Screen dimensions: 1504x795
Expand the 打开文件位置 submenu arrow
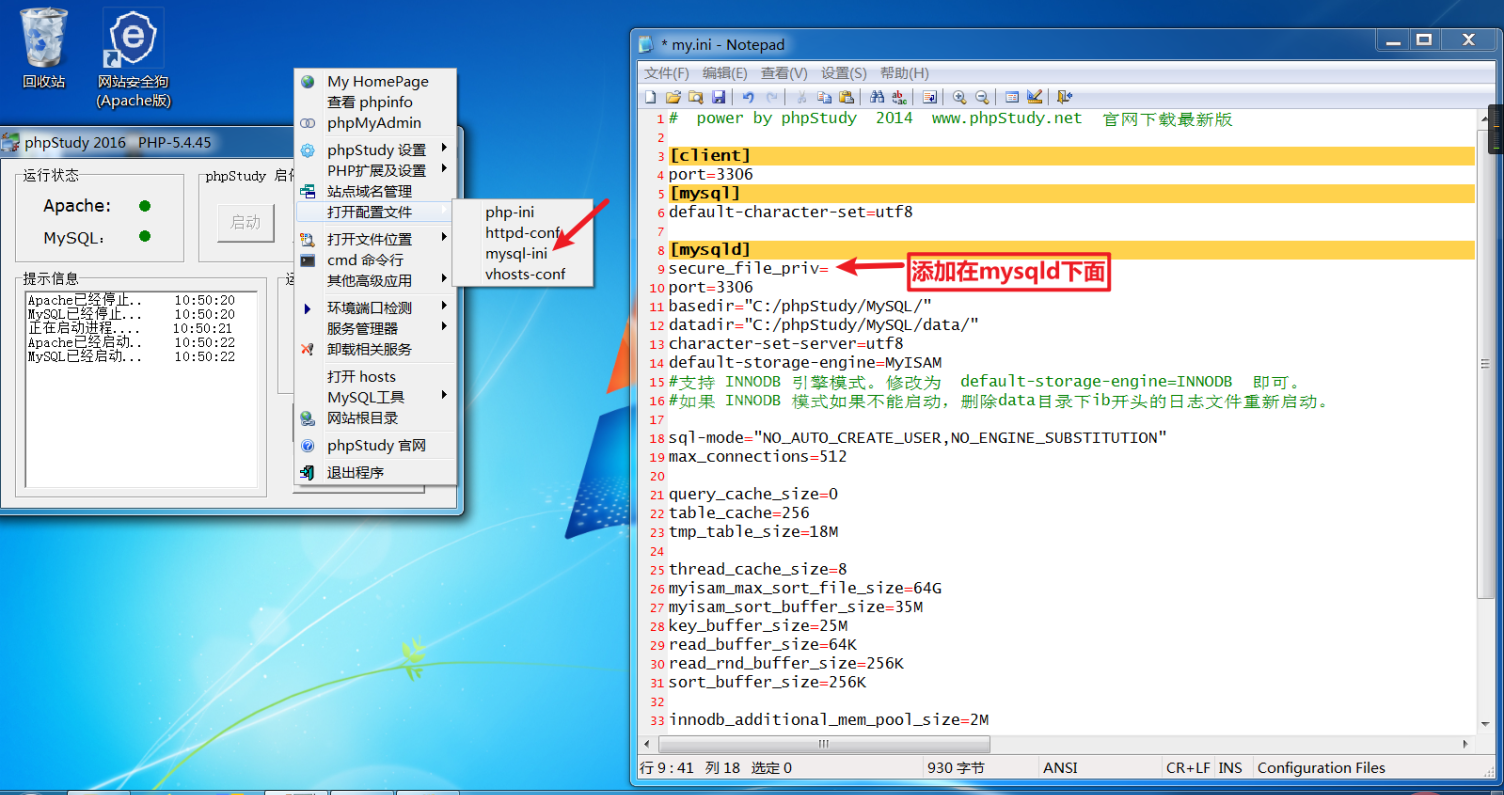tap(444, 239)
